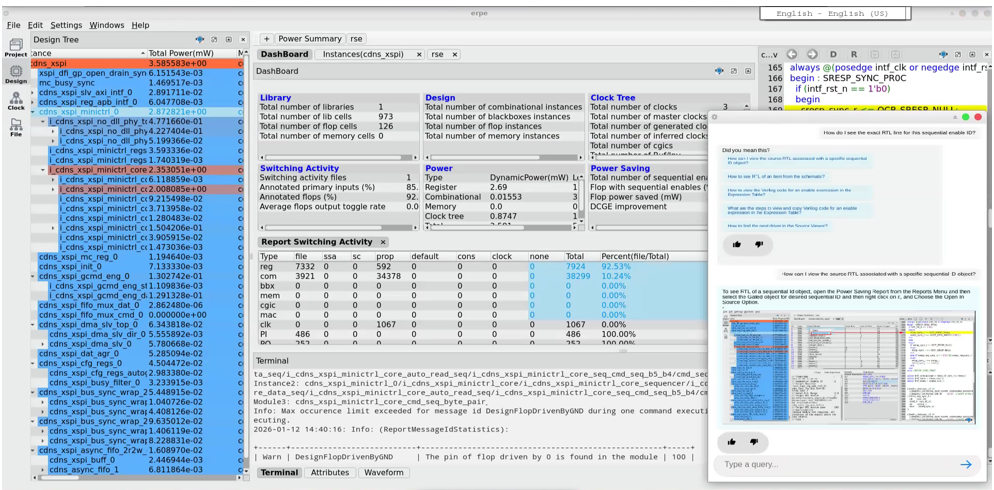The height and width of the screenshot is (490, 994).
Task: Expand the cdns_xspi_slv_axi_intf_0 node
Action: click(34, 93)
